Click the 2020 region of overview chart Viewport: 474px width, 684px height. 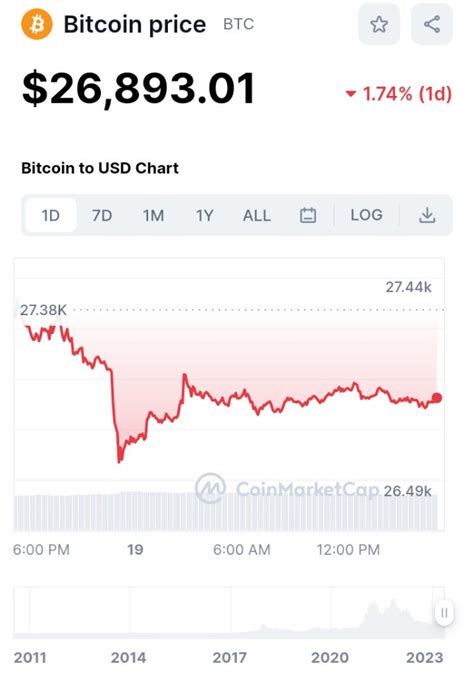(330, 657)
